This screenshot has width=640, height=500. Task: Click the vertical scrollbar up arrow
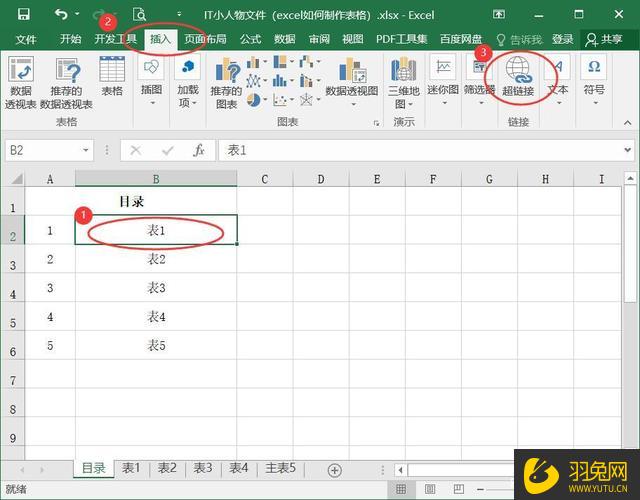click(630, 178)
